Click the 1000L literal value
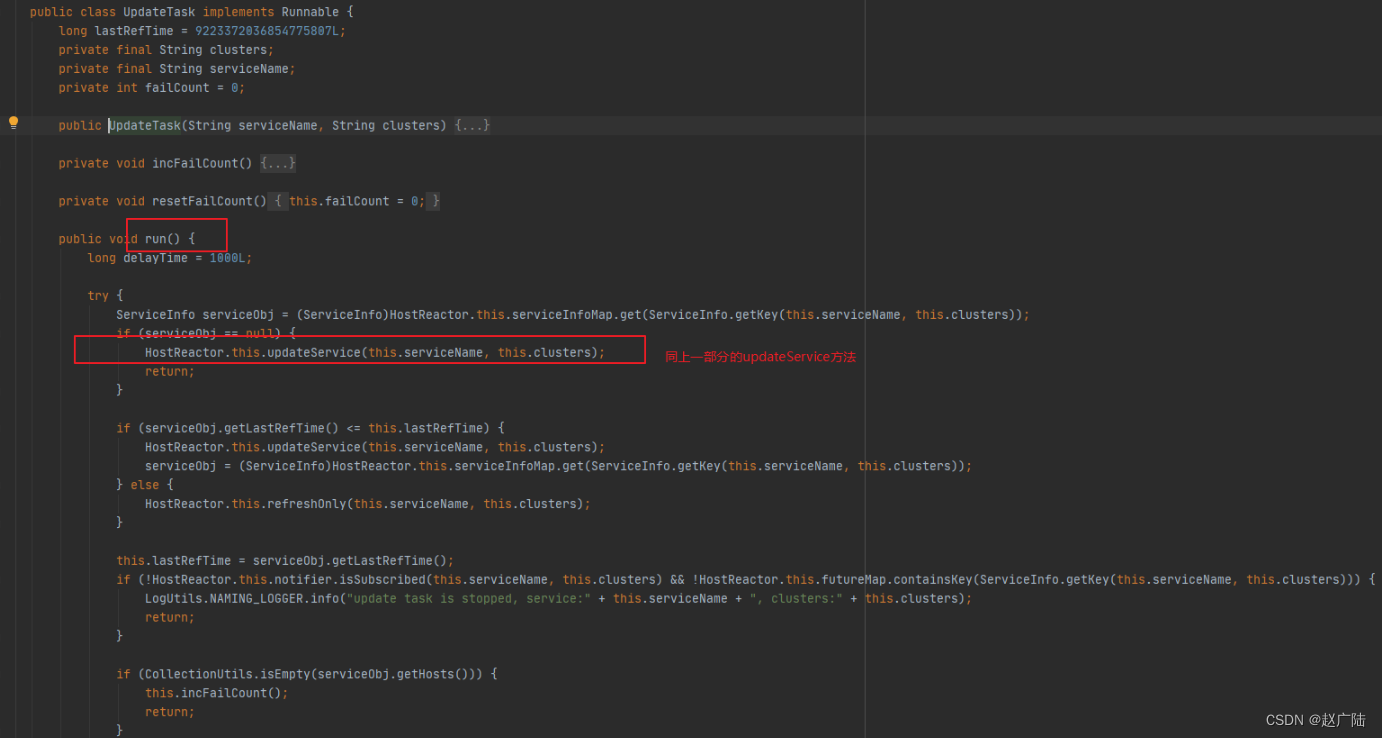The height and width of the screenshot is (738, 1382). (227, 258)
